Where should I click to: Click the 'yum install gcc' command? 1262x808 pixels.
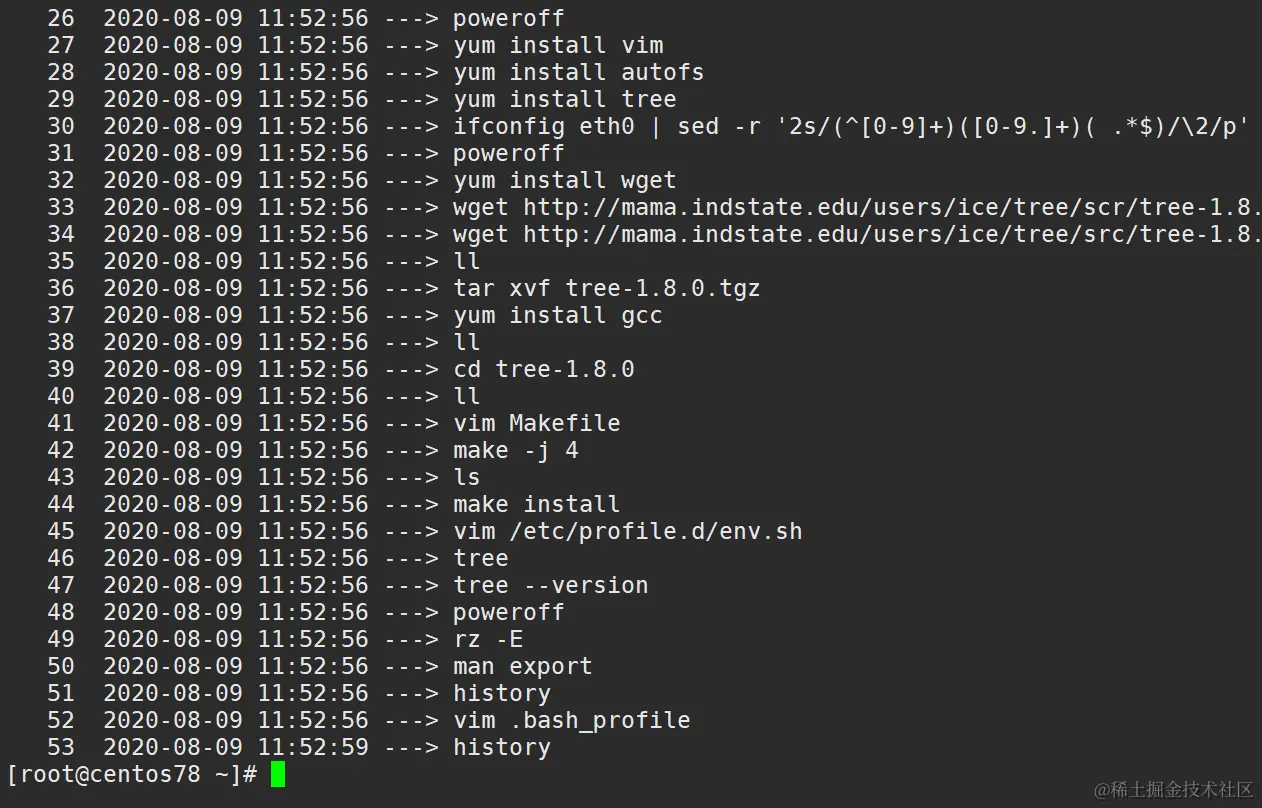[558, 315]
